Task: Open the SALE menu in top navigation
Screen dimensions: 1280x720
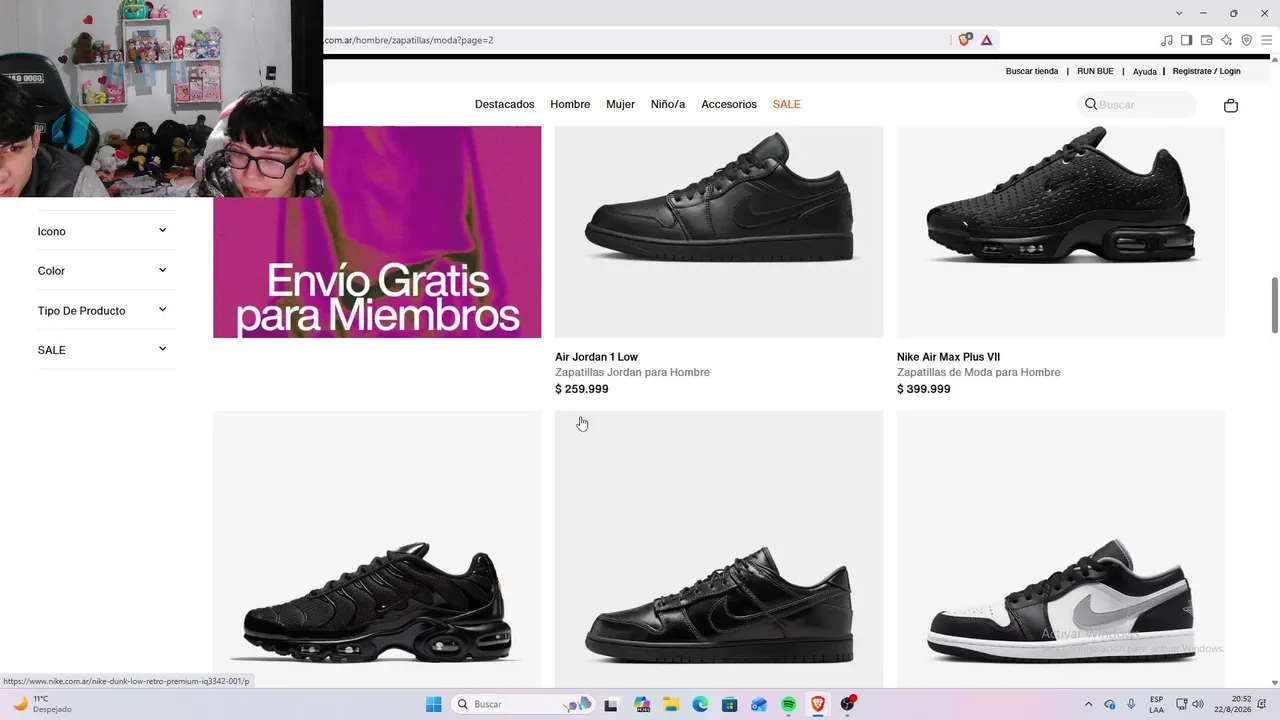Action: click(787, 104)
